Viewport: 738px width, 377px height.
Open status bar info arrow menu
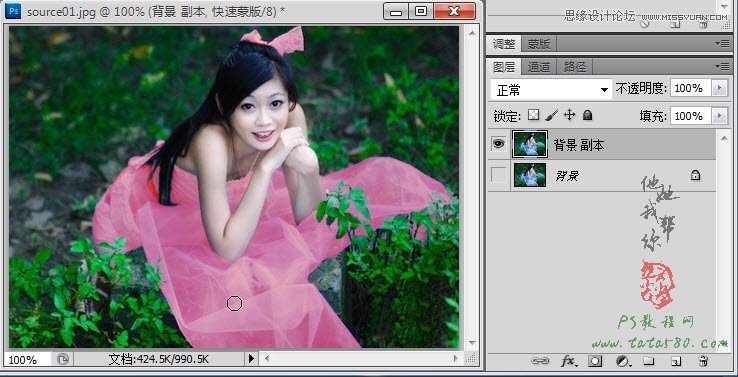(x=251, y=359)
